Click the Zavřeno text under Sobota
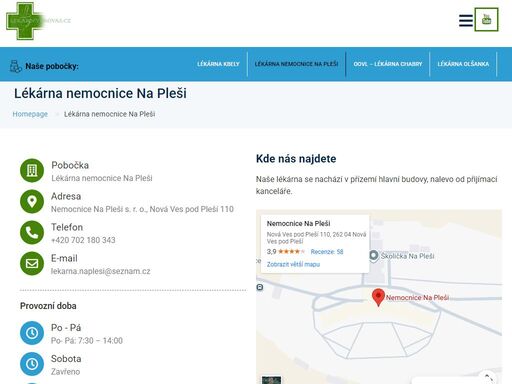Image resolution: width=512 pixels, height=384 pixels. (65, 372)
